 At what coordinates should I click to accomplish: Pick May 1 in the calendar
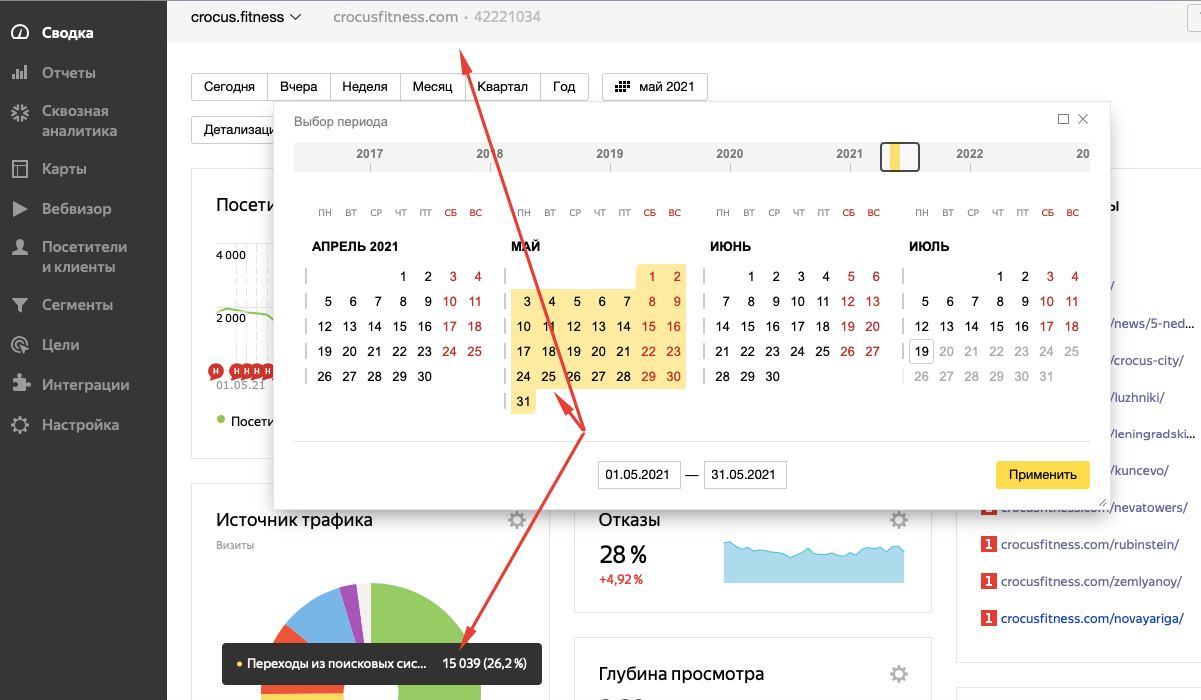[x=652, y=277]
